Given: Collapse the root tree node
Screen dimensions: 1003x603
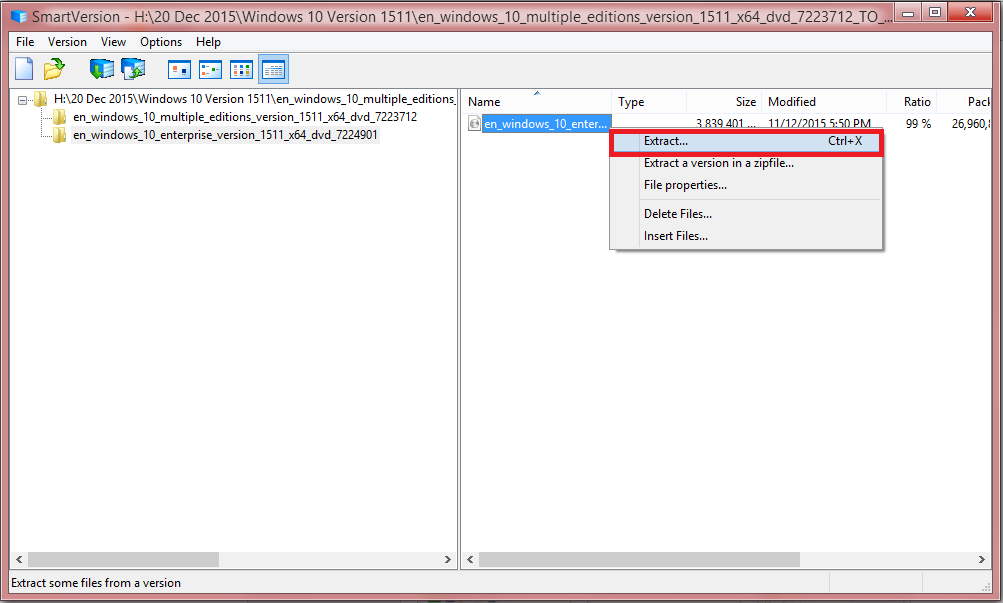Looking at the screenshot, I should tap(22, 100).
